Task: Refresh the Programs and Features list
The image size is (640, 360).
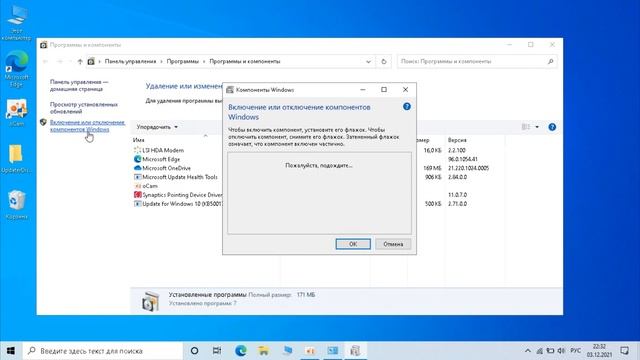Action: 384,61
